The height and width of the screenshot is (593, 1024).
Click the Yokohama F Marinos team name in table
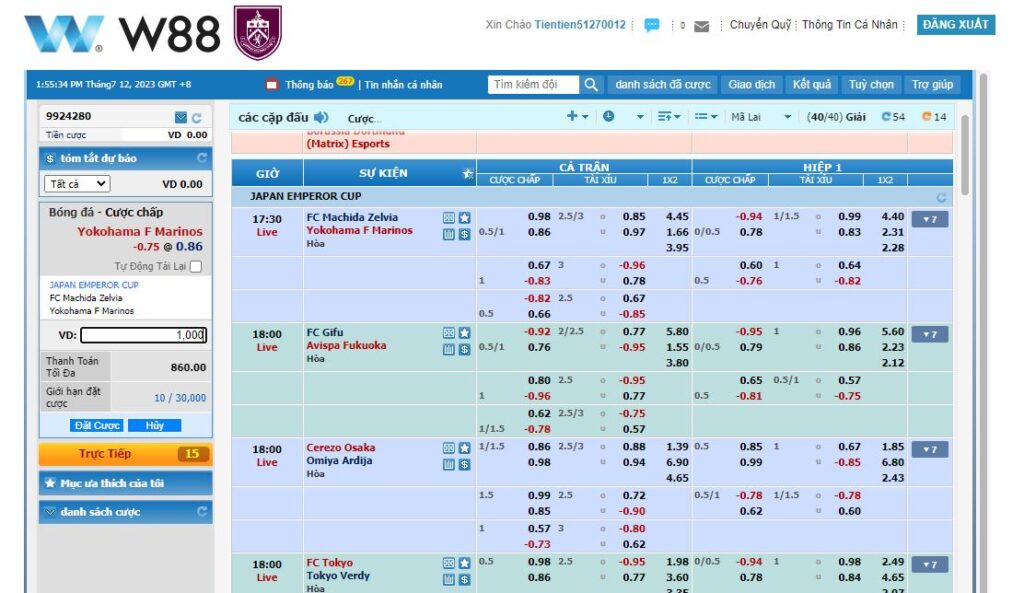click(359, 231)
